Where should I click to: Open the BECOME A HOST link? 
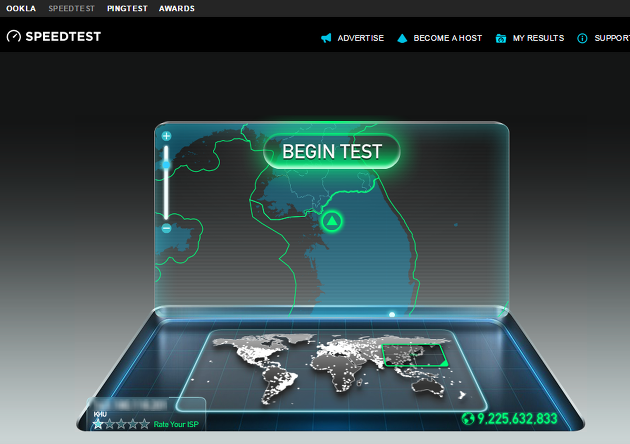point(448,38)
